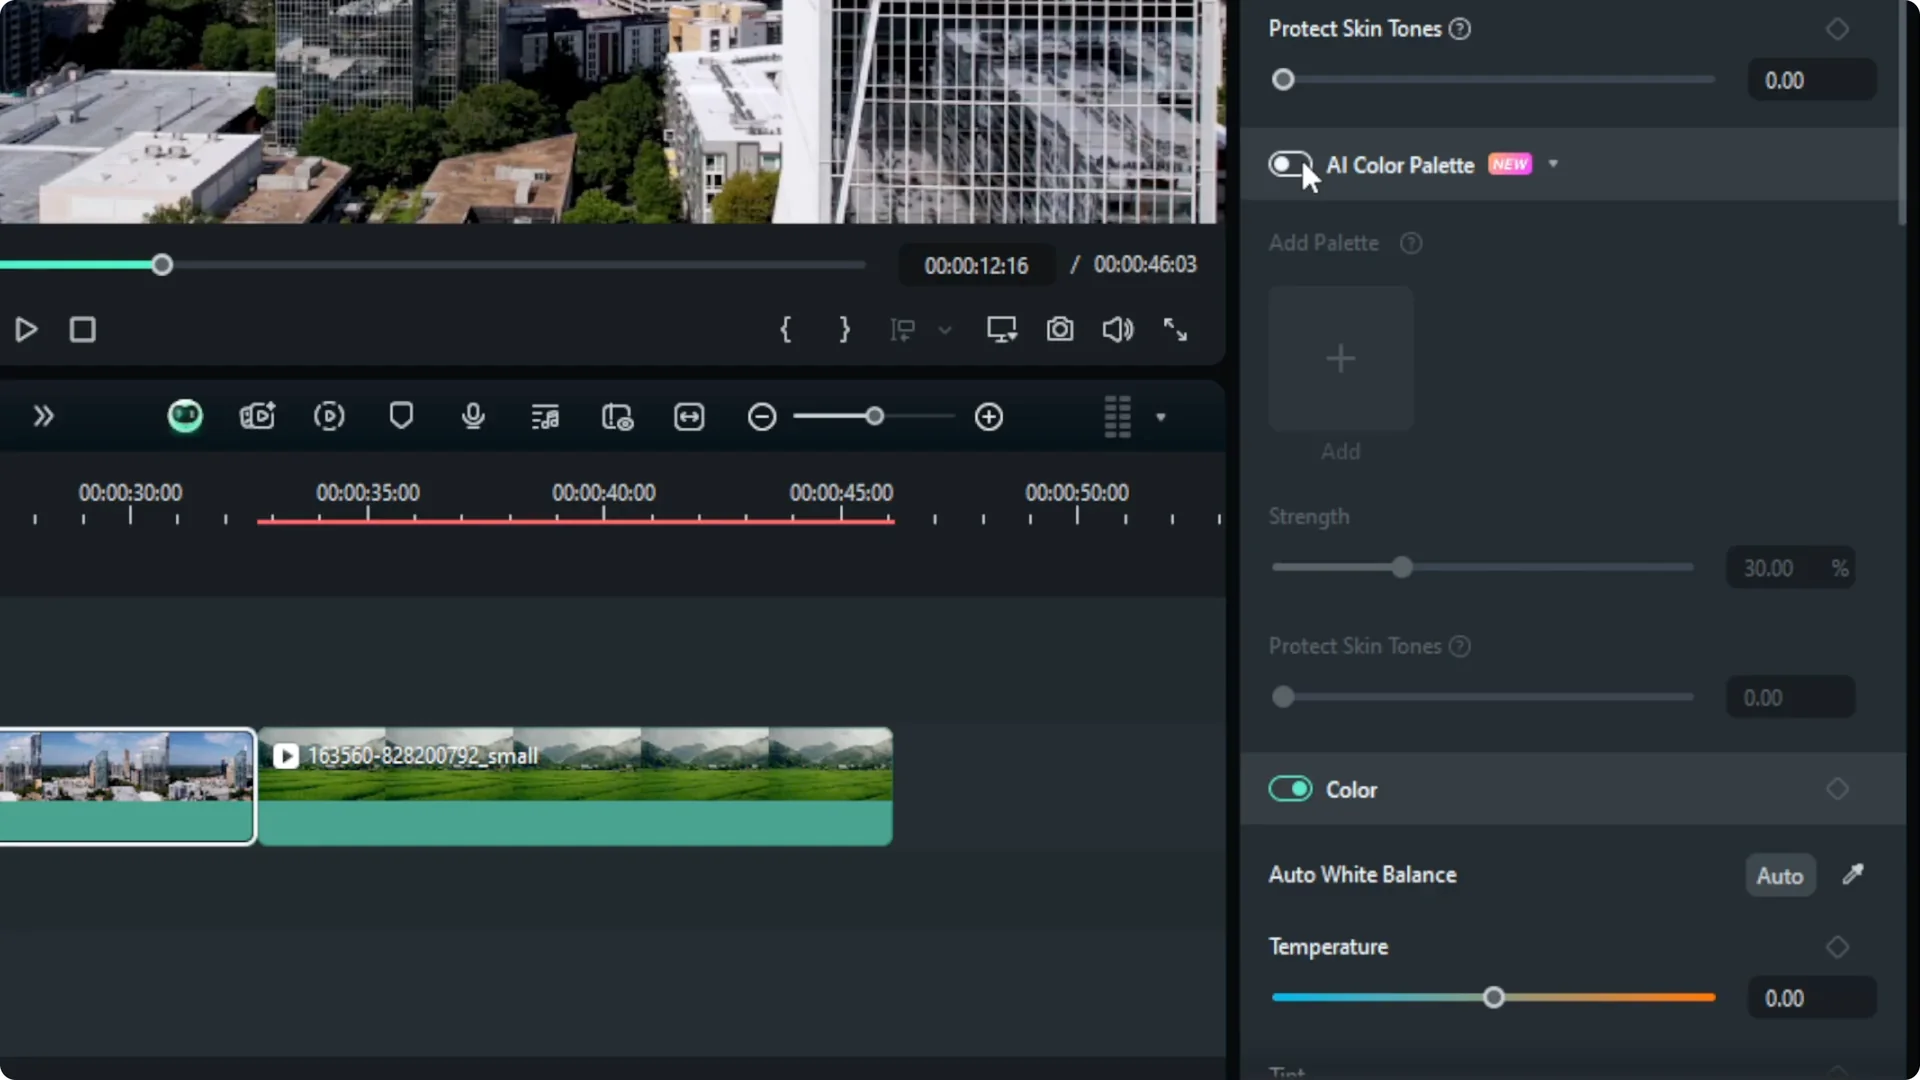
Task: Enable the AI Color Palette toggle
Action: tap(1291, 164)
